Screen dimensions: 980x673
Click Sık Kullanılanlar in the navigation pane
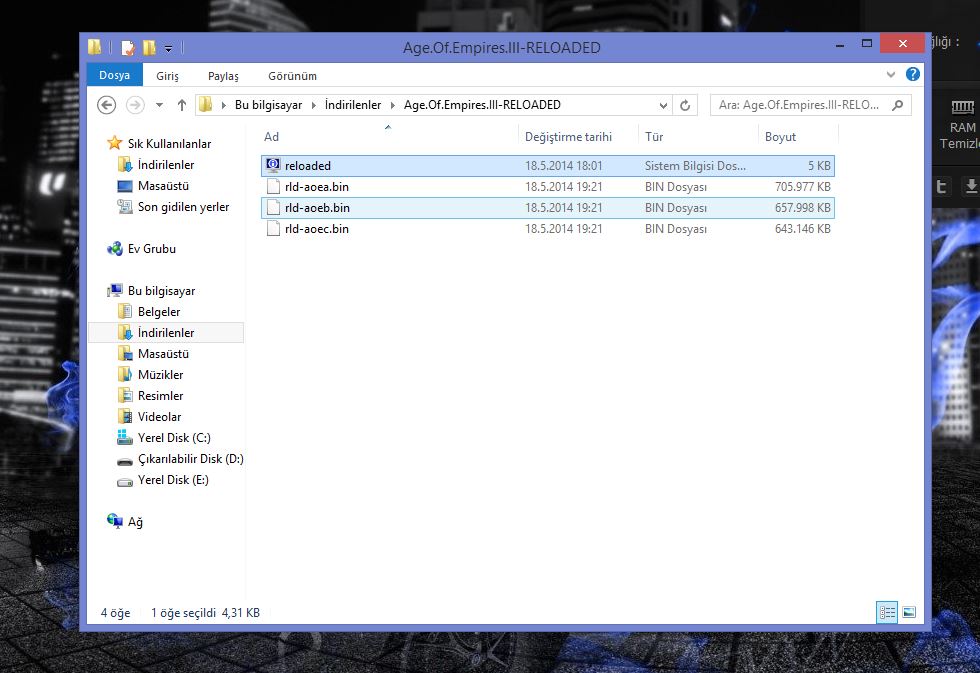click(169, 144)
